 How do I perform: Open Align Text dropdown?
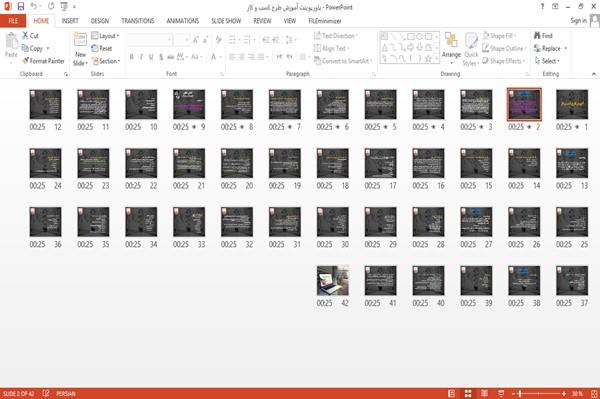[x=331, y=48]
